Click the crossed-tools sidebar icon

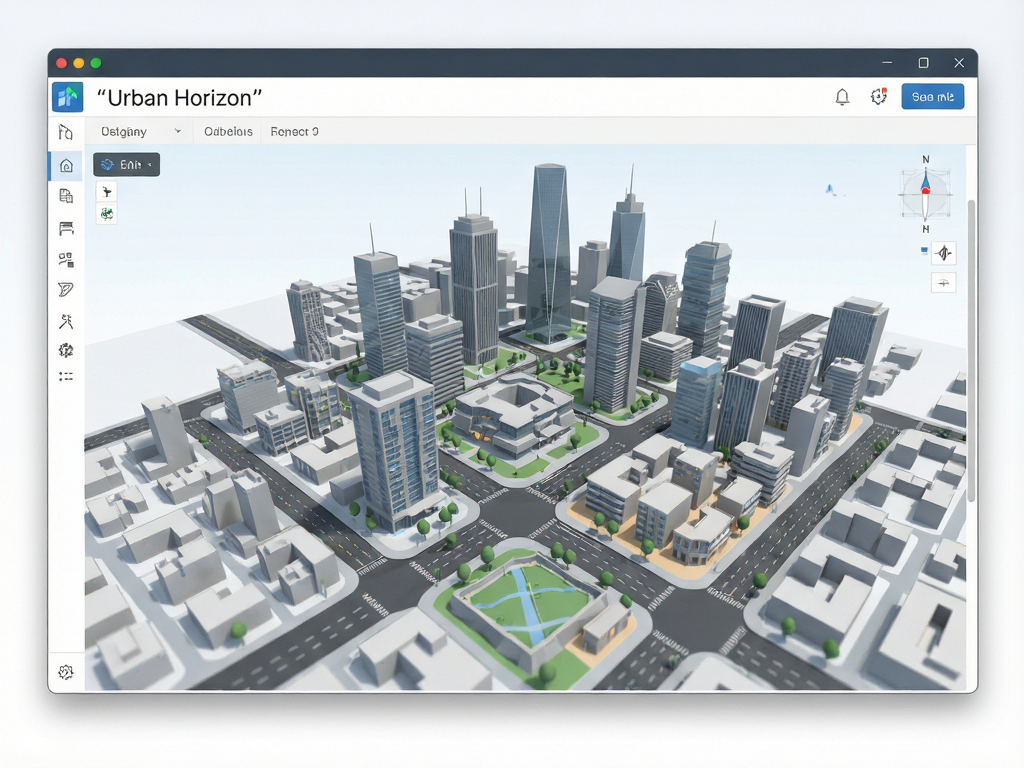(66, 321)
